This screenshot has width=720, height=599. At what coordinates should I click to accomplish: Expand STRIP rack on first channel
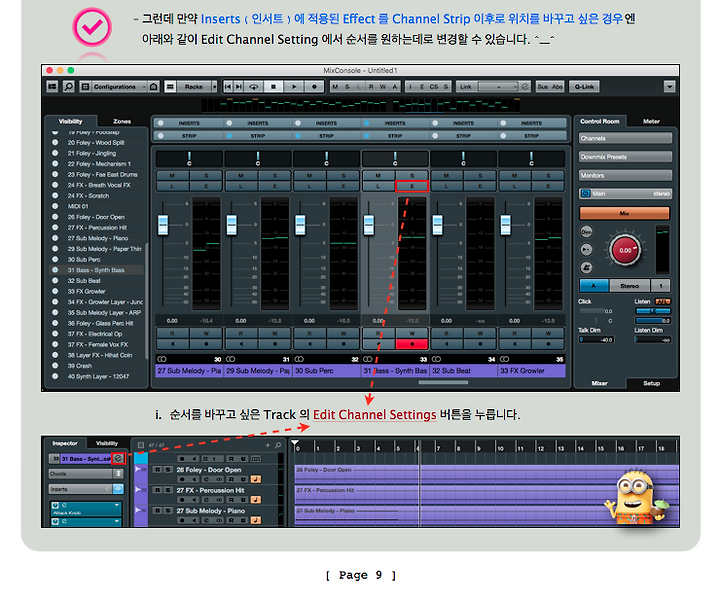(x=189, y=136)
